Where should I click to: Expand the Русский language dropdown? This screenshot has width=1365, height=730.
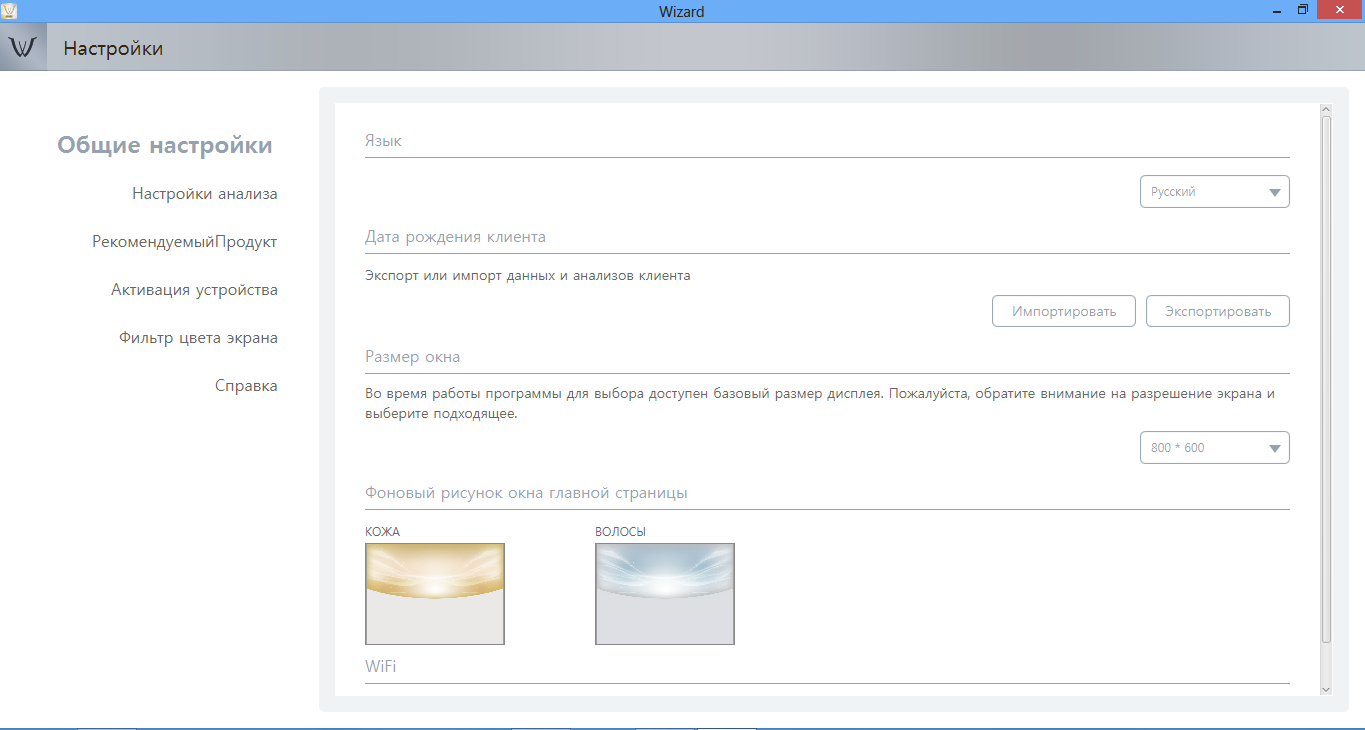1214,192
